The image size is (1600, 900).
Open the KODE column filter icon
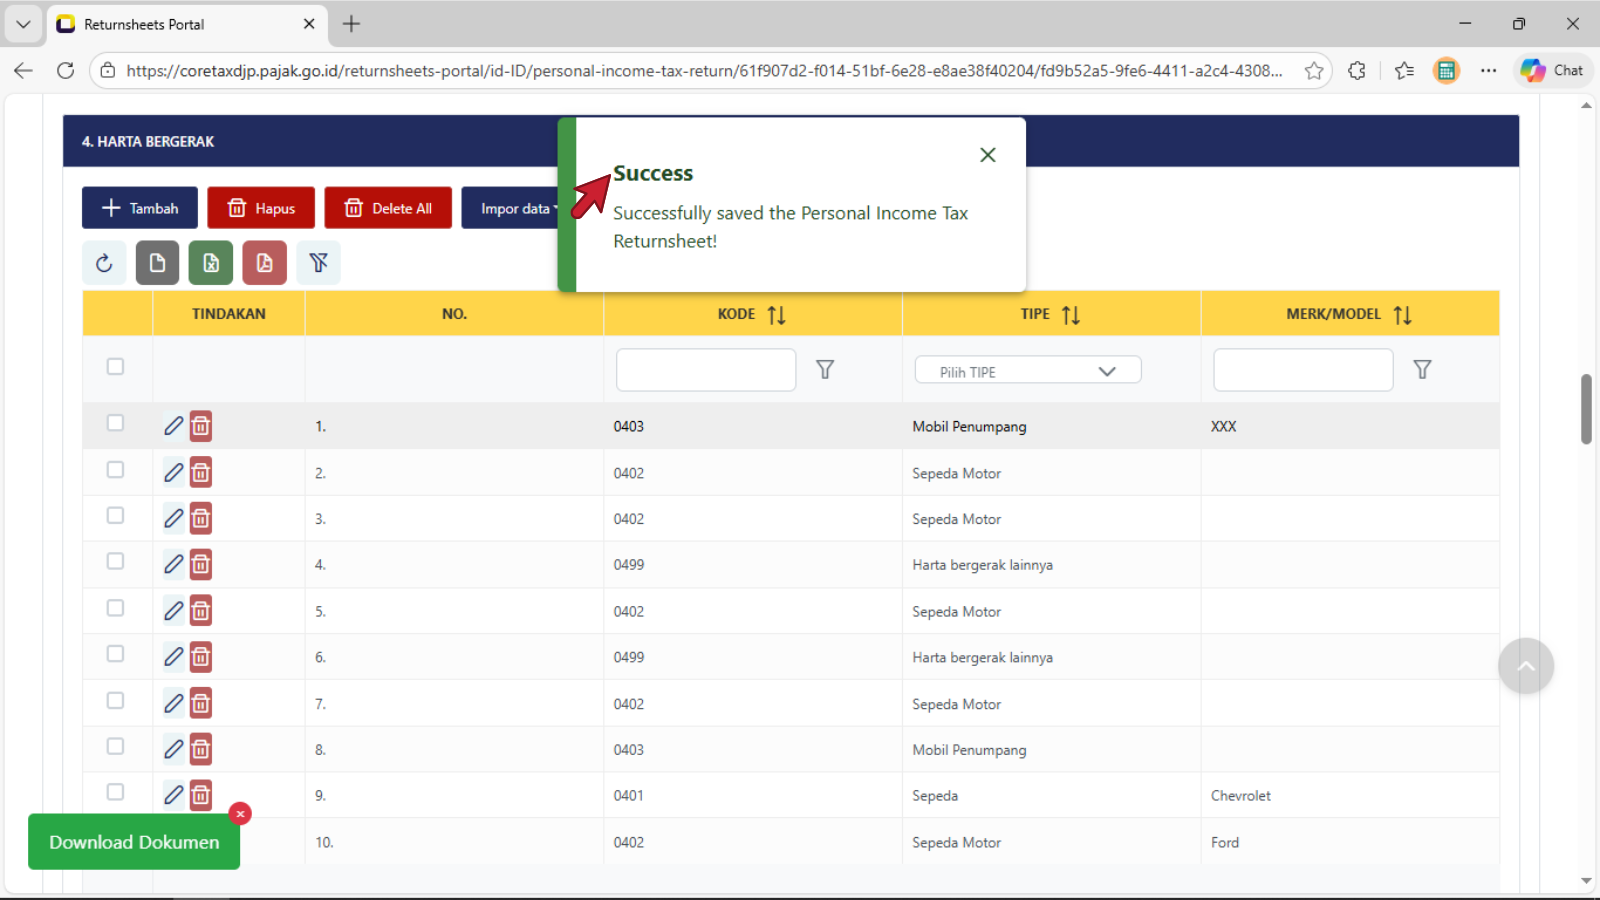click(825, 370)
